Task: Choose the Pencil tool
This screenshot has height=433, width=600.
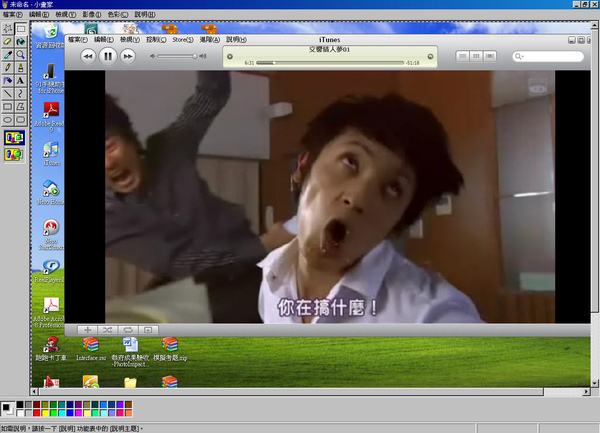Action: [x=7, y=67]
